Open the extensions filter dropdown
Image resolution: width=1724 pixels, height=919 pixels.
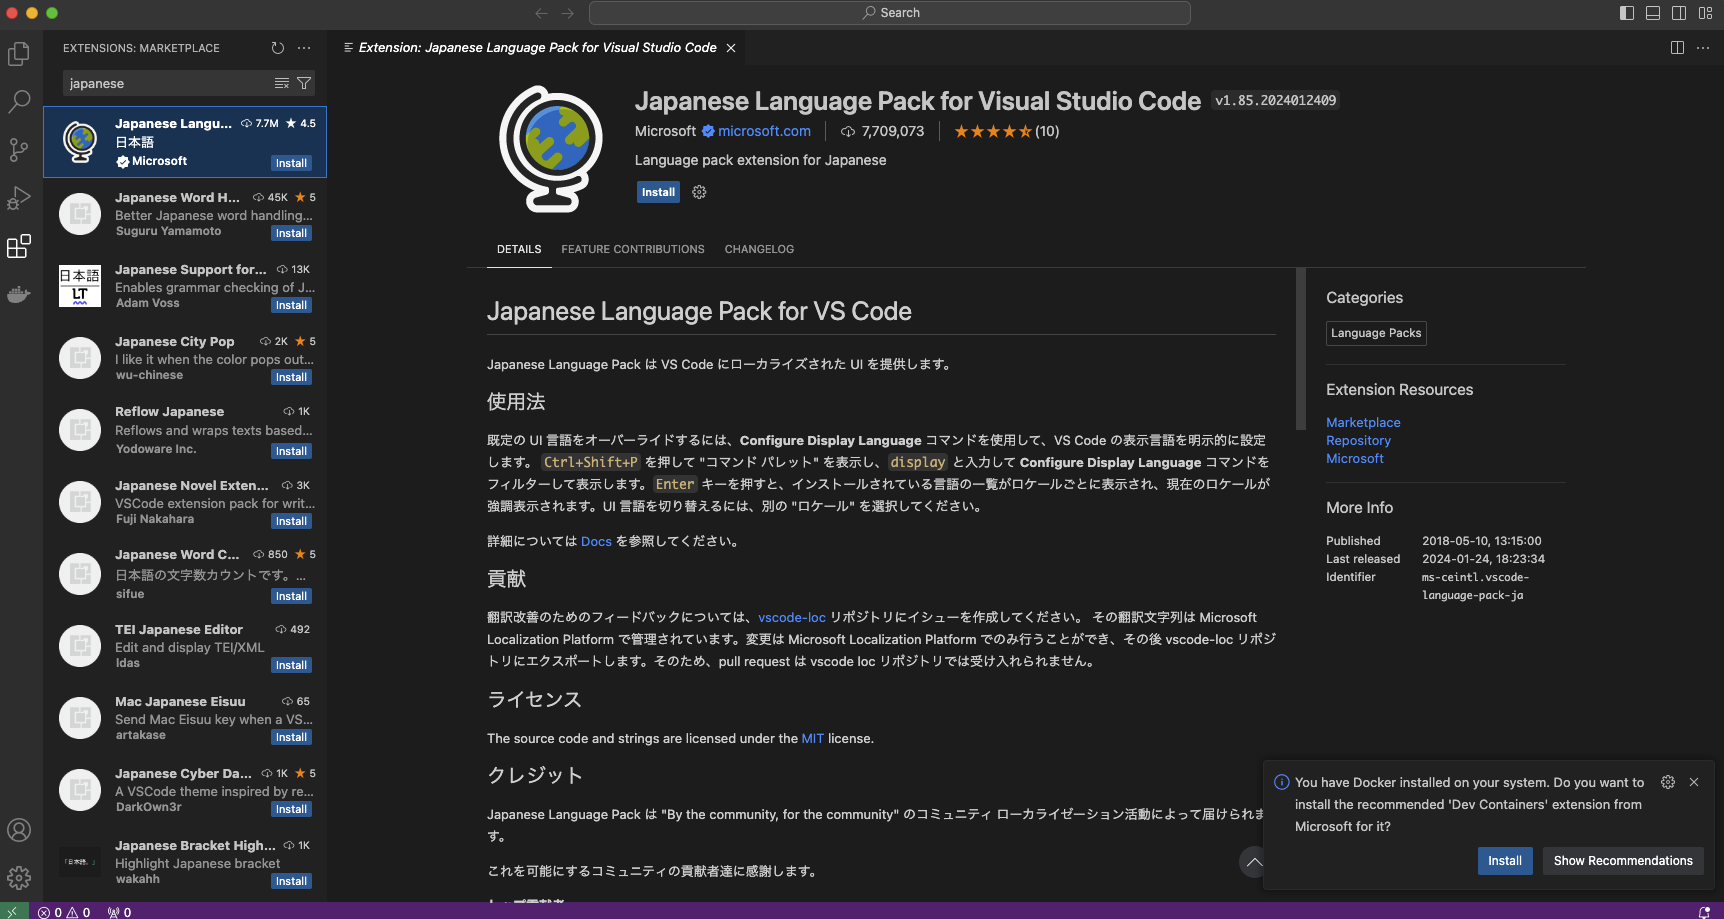coord(304,83)
